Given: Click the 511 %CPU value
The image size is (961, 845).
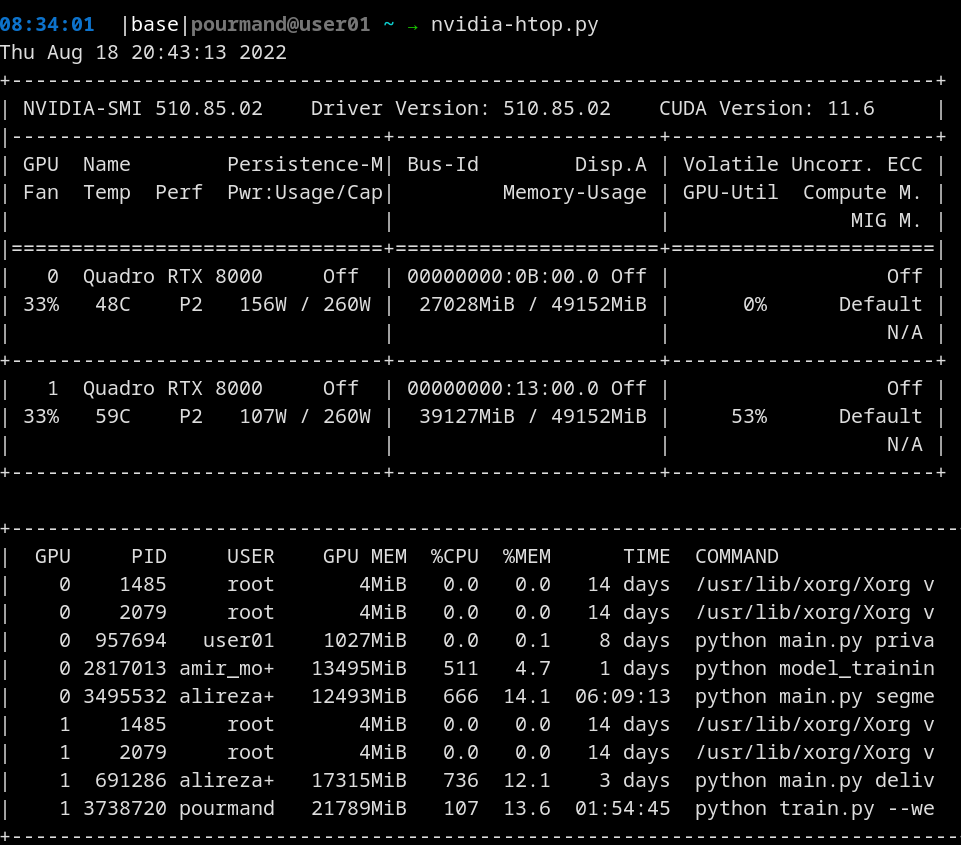Looking at the screenshot, I should pos(461,669).
